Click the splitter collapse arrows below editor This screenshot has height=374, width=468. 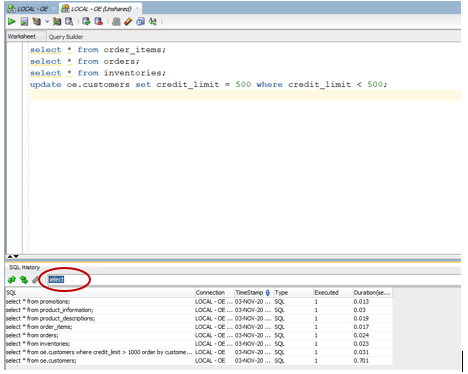(13, 256)
